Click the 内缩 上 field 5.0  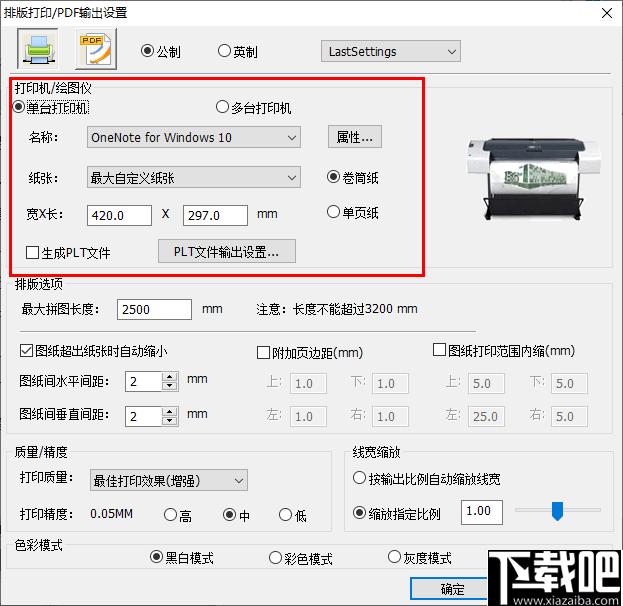486,383
